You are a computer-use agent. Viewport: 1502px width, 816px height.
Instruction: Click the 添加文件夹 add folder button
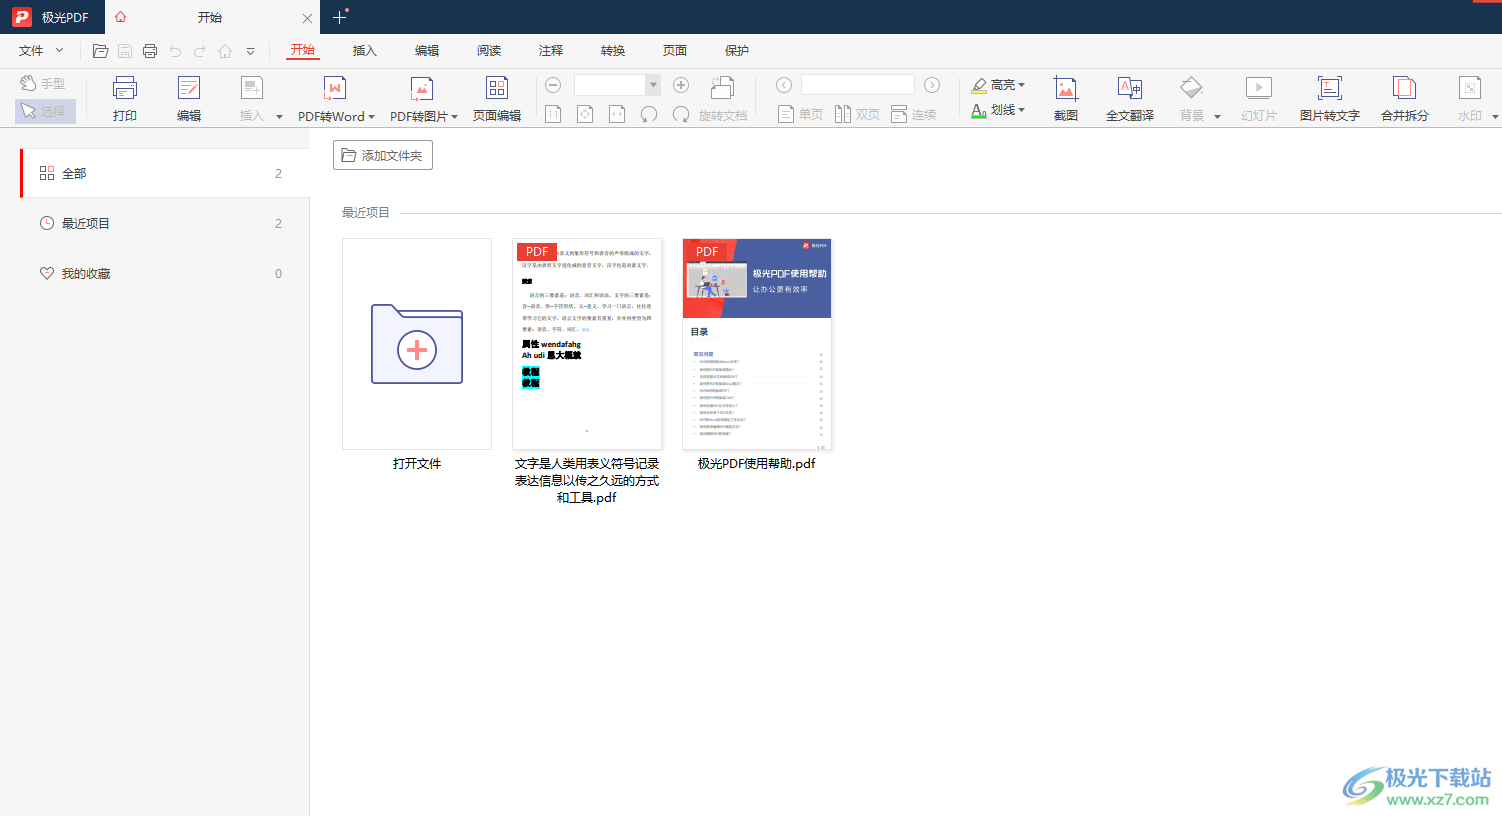[383, 155]
